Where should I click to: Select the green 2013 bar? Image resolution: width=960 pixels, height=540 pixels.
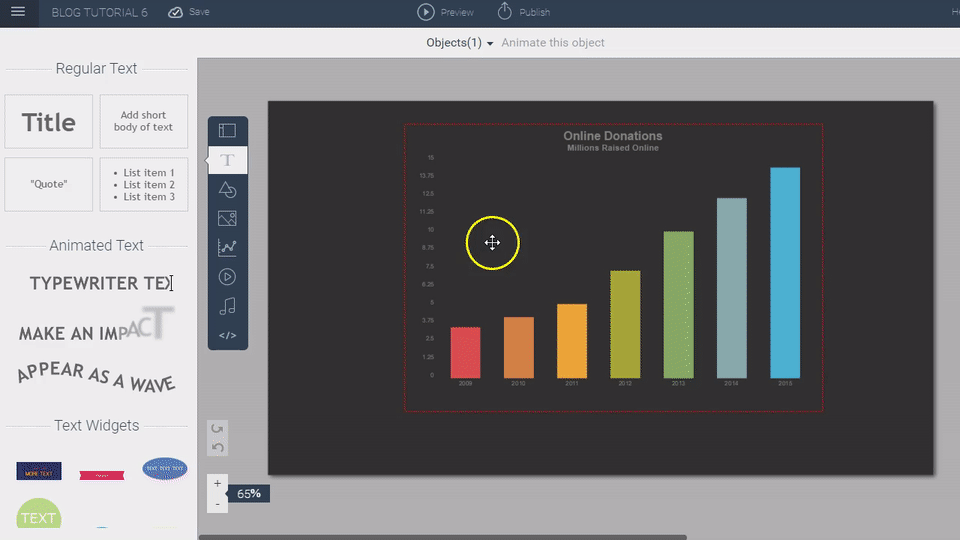coord(678,305)
